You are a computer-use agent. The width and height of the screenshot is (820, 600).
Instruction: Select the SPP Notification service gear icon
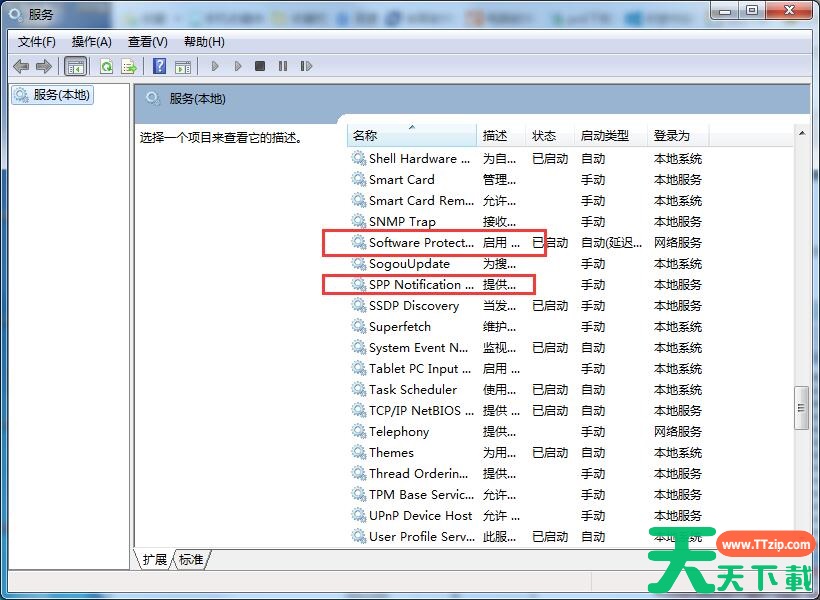pos(358,284)
